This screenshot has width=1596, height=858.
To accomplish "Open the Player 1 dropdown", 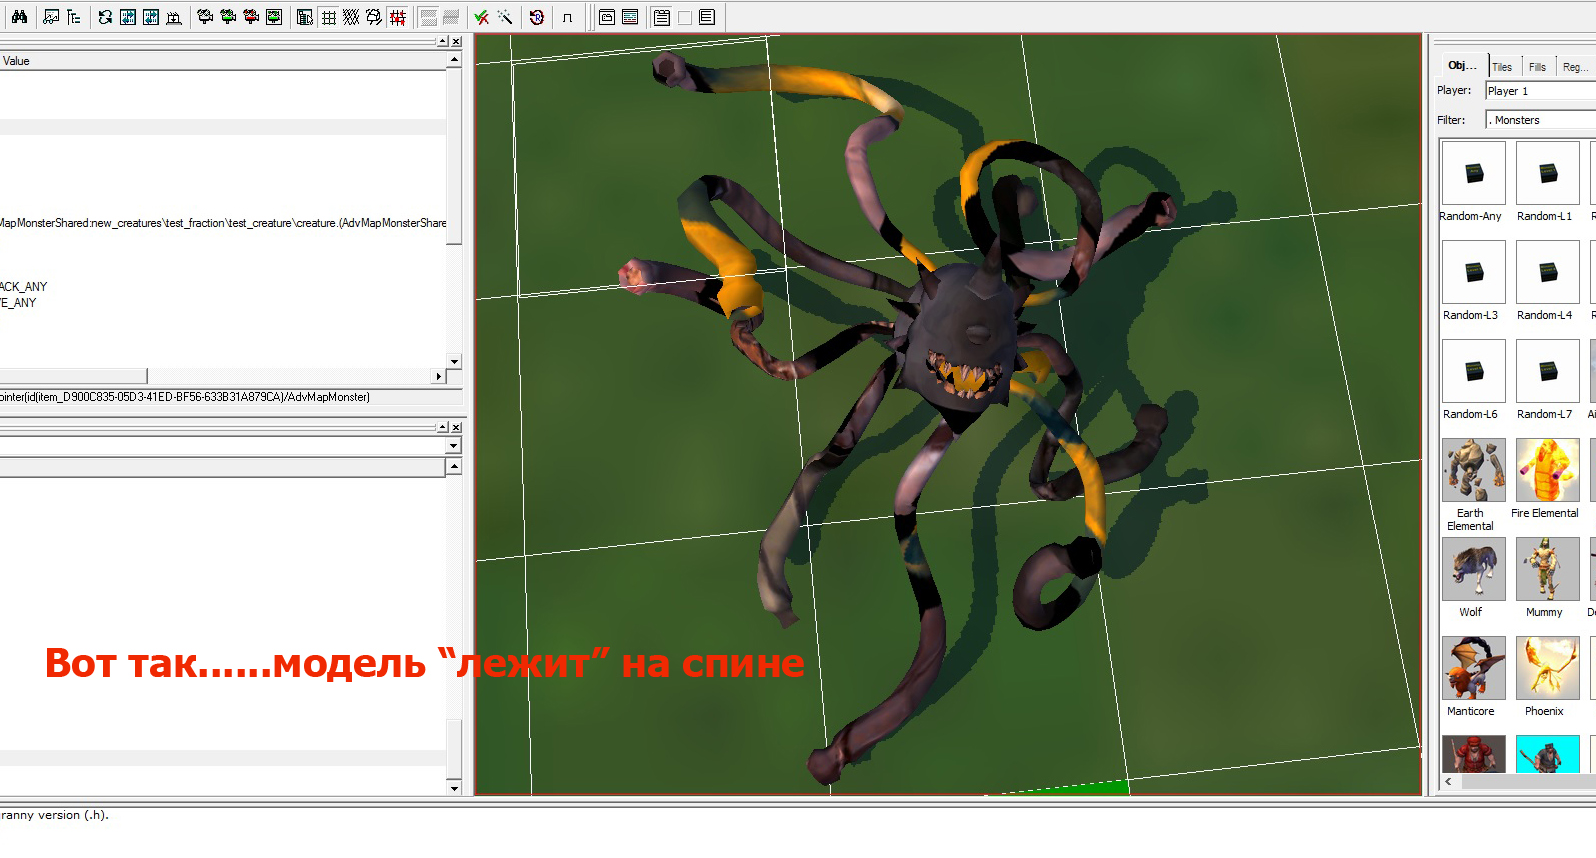I will click(1540, 91).
